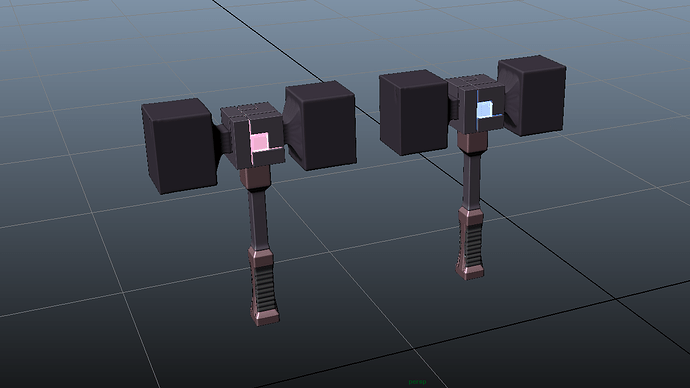690x388 pixels.
Task: Select the left hammer's thin handle shaft
Action: [x=258, y=219]
